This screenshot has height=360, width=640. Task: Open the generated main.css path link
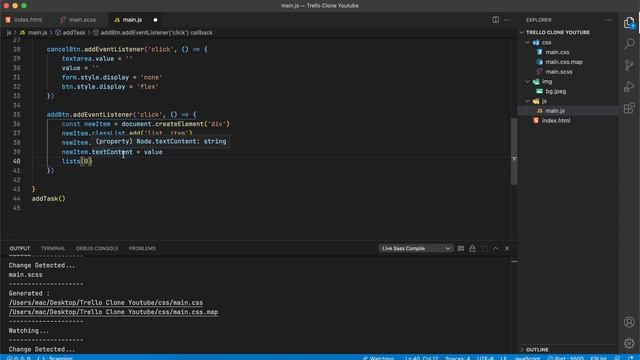click(x=106, y=302)
